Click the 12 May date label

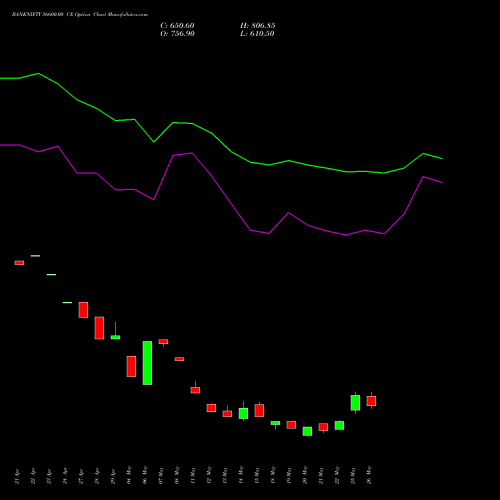209,475
